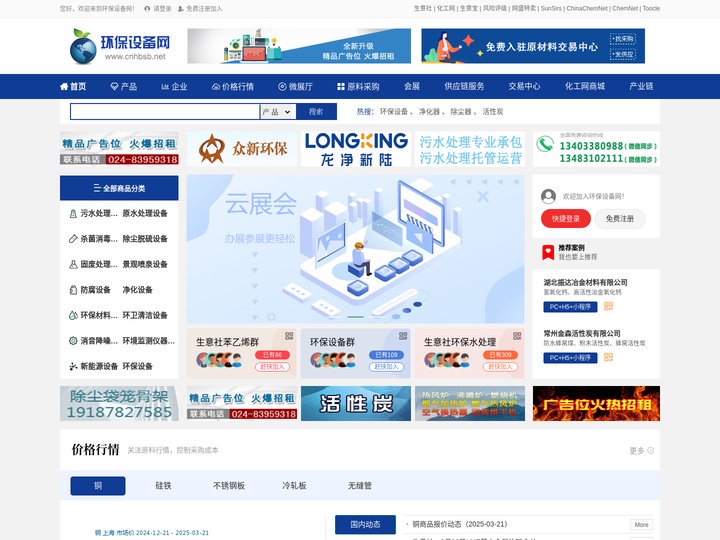This screenshot has height=540, width=720.
Task: Click the 免费注册 button
Action: [x=620, y=219]
